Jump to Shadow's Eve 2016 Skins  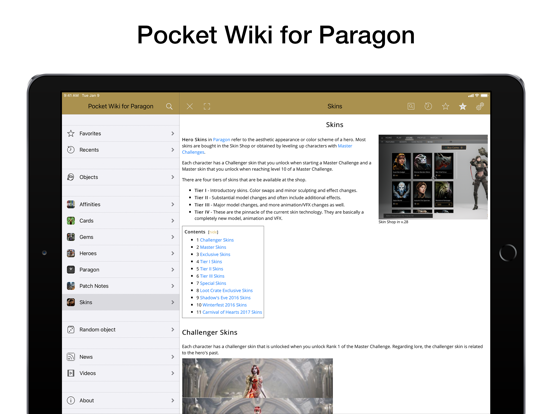[225, 297]
